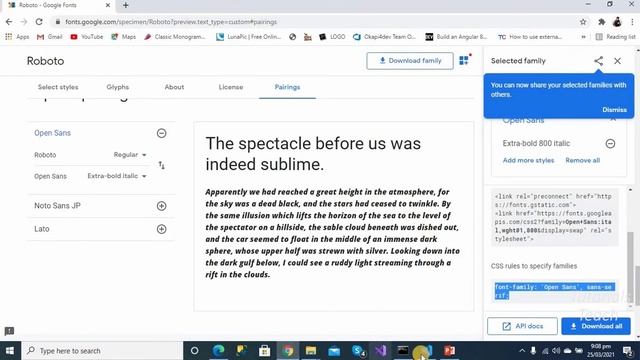This screenshot has height=360, width=640.
Task: Go back in browser
Action: click(9, 22)
